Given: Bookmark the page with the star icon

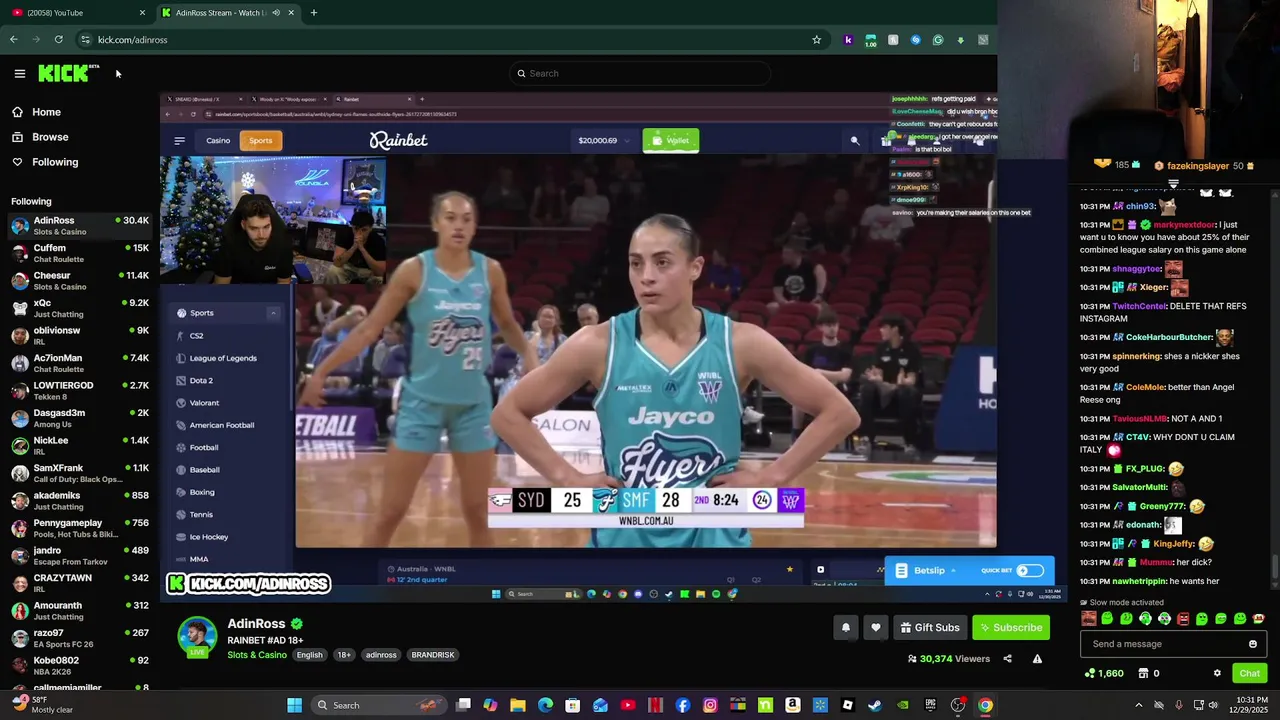Looking at the screenshot, I should pyautogui.click(x=817, y=40).
